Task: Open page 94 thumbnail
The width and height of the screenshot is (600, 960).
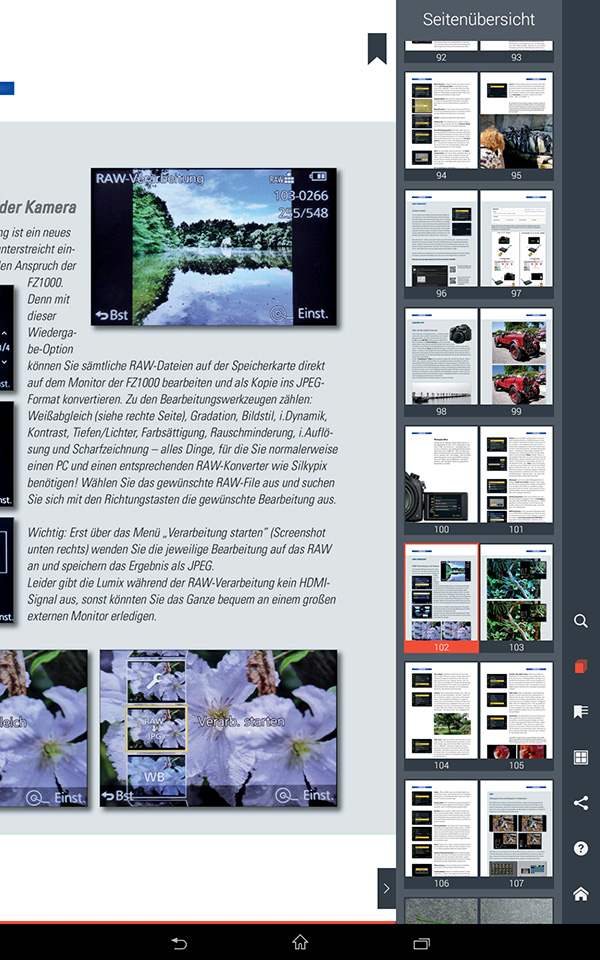Action: point(441,126)
